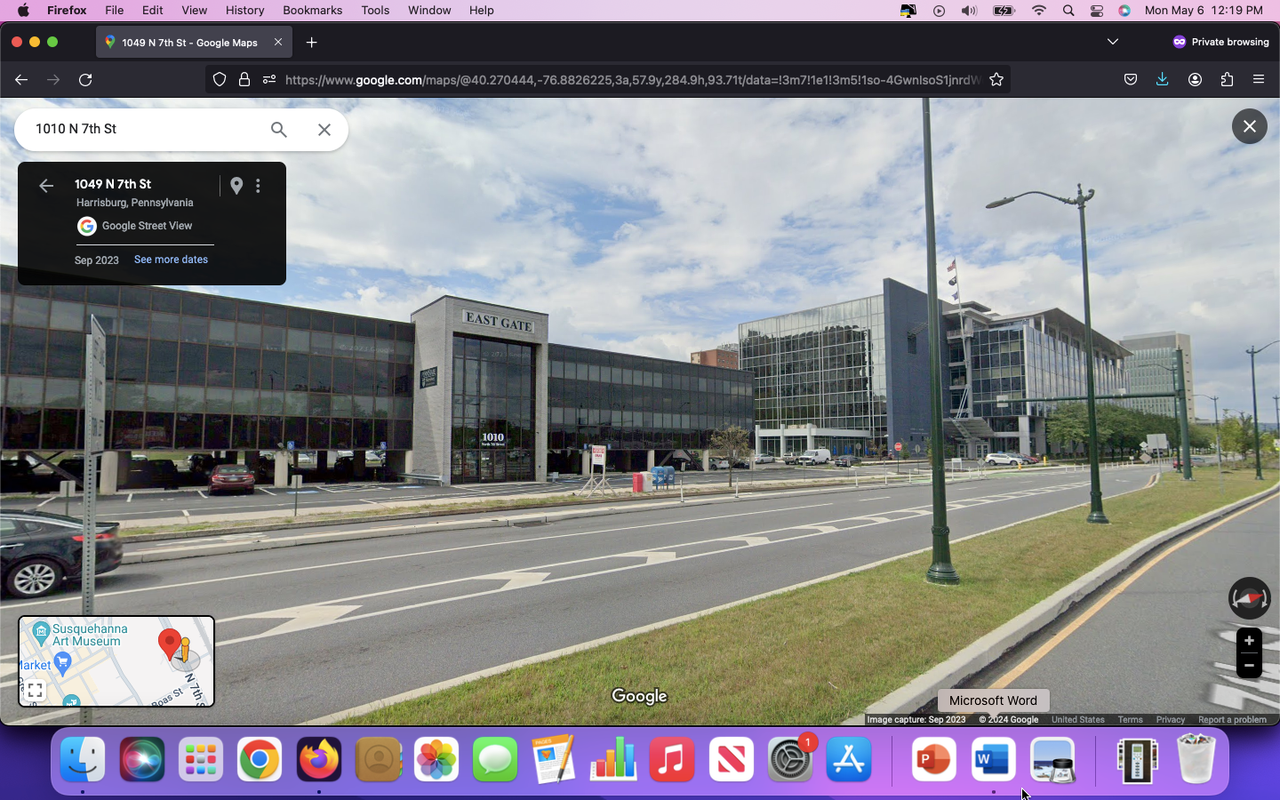Click the site permissions icon in address bar

coord(269,80)
